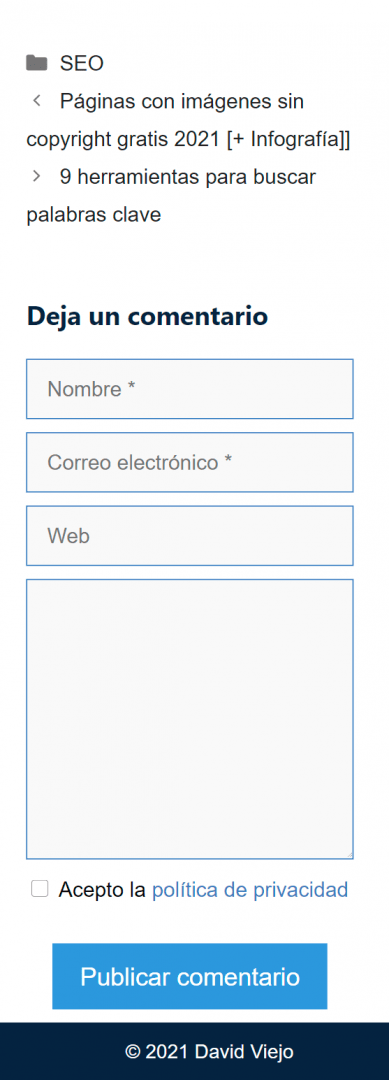Click the left chevron previous-post icon

[x=37, y=101]
